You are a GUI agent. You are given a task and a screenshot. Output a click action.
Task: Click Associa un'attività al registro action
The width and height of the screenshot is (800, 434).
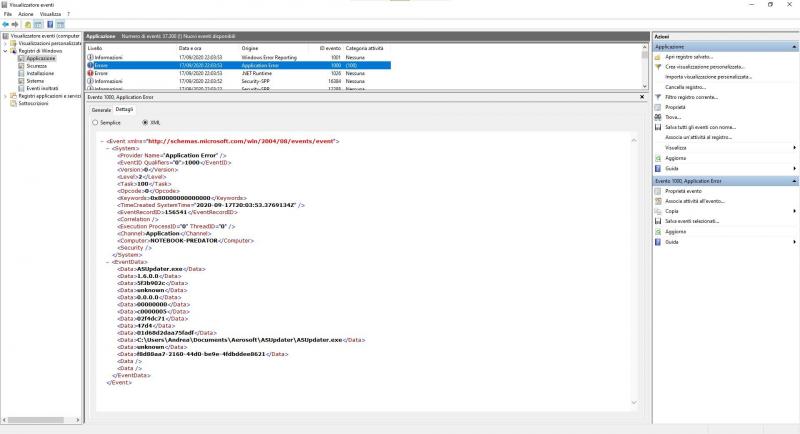tap(698, 138)
